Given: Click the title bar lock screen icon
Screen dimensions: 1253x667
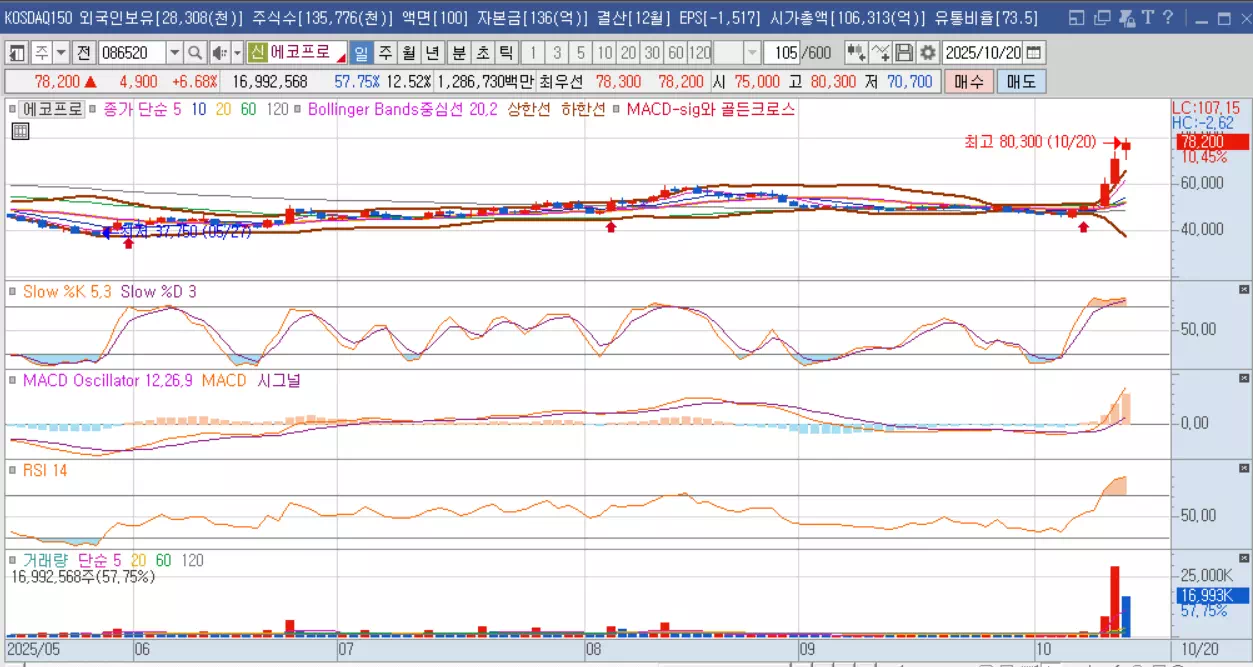Looking at the screenshot, I should pos(1125,18).
